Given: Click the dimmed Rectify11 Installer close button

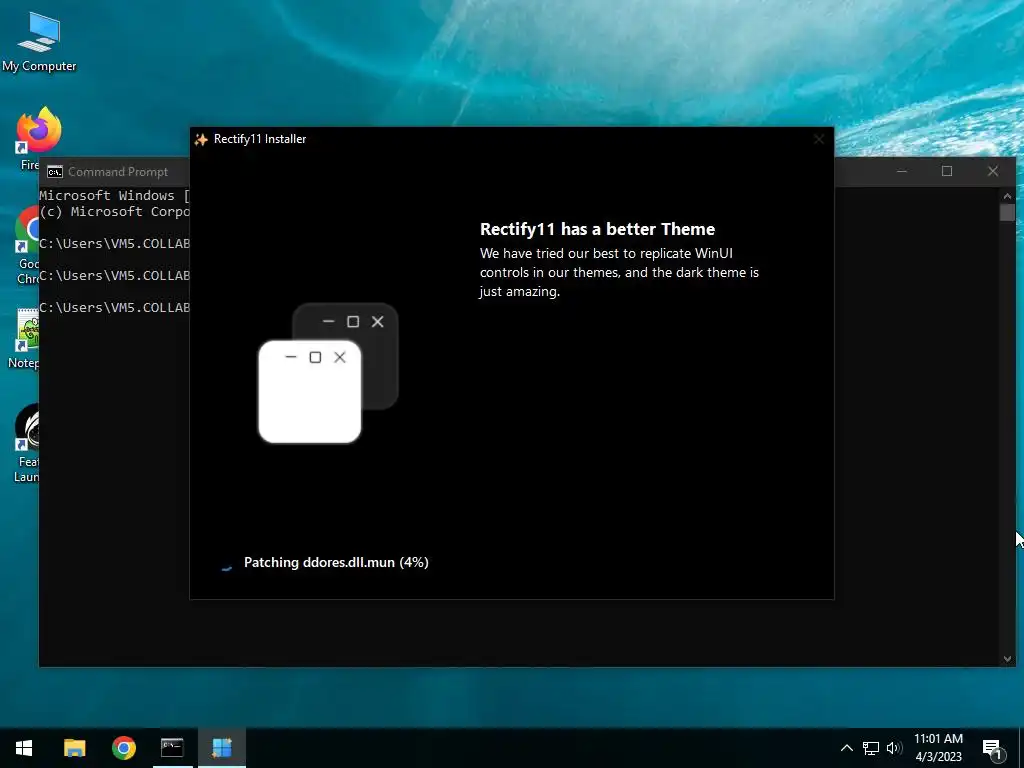Looking at the screenshot, I should [x=819, y=139].
